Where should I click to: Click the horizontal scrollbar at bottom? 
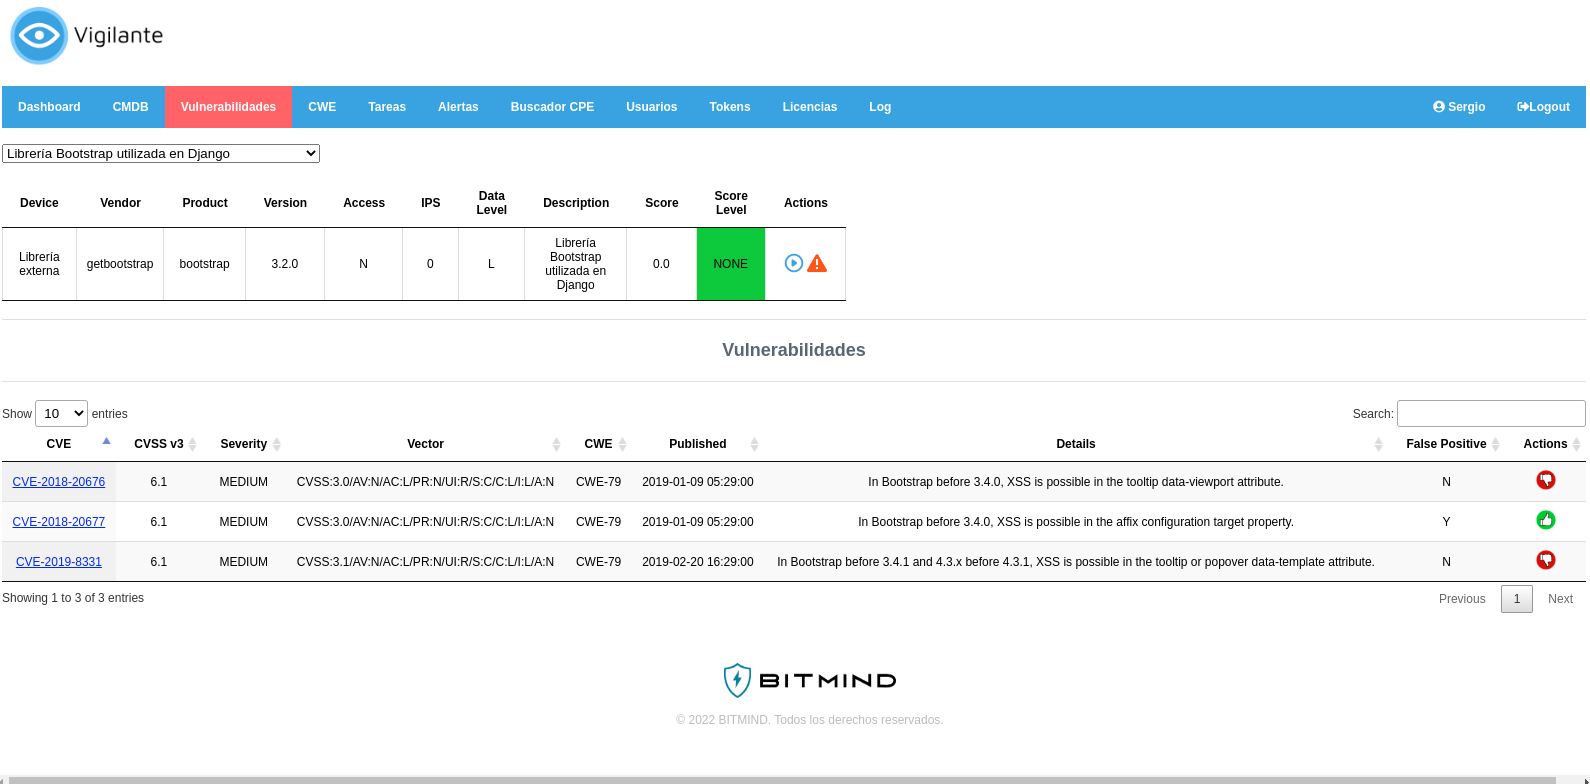click(x=783, y=780)
